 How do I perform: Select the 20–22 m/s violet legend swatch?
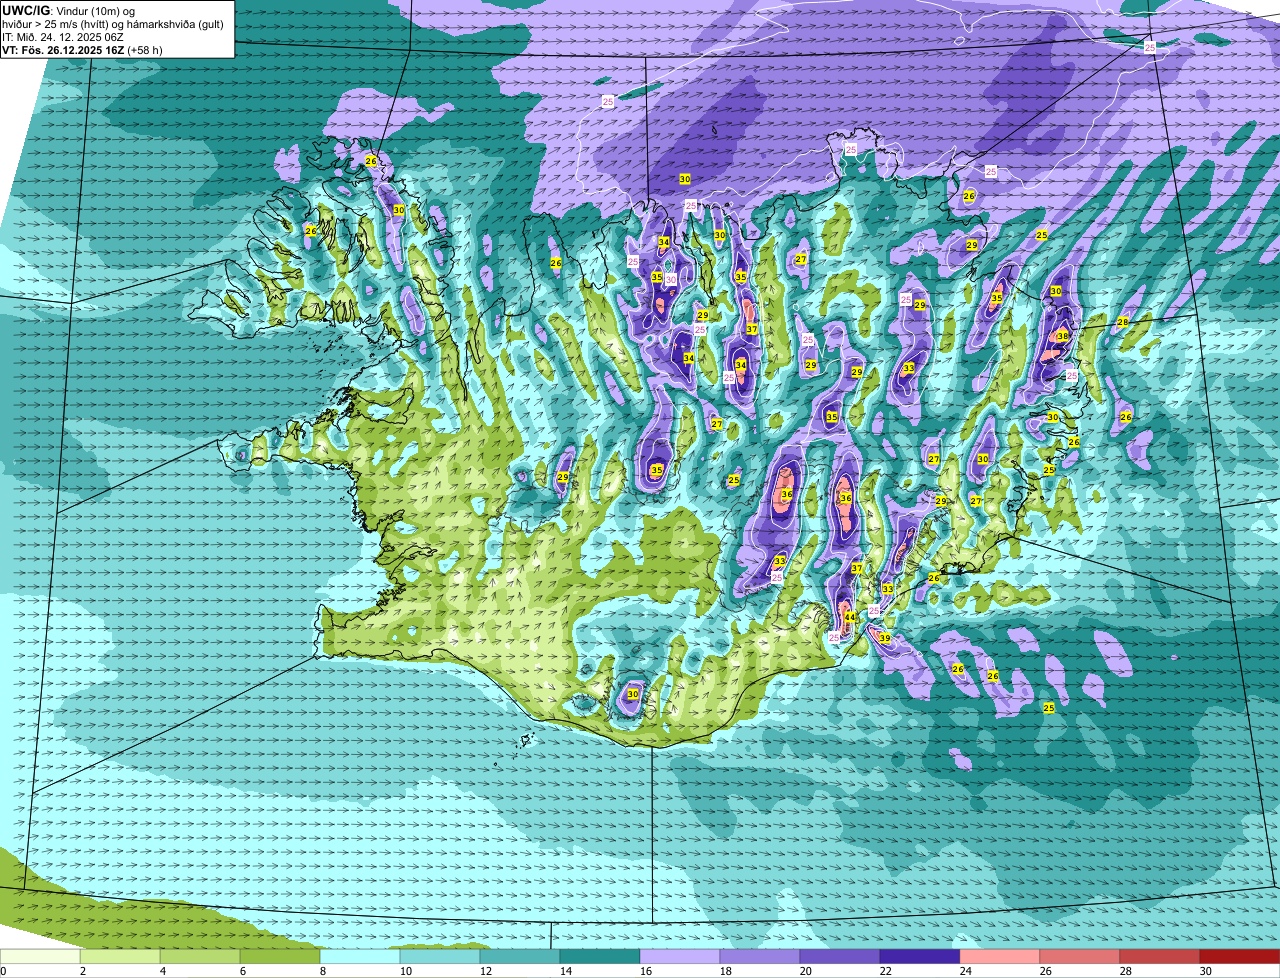840,956
